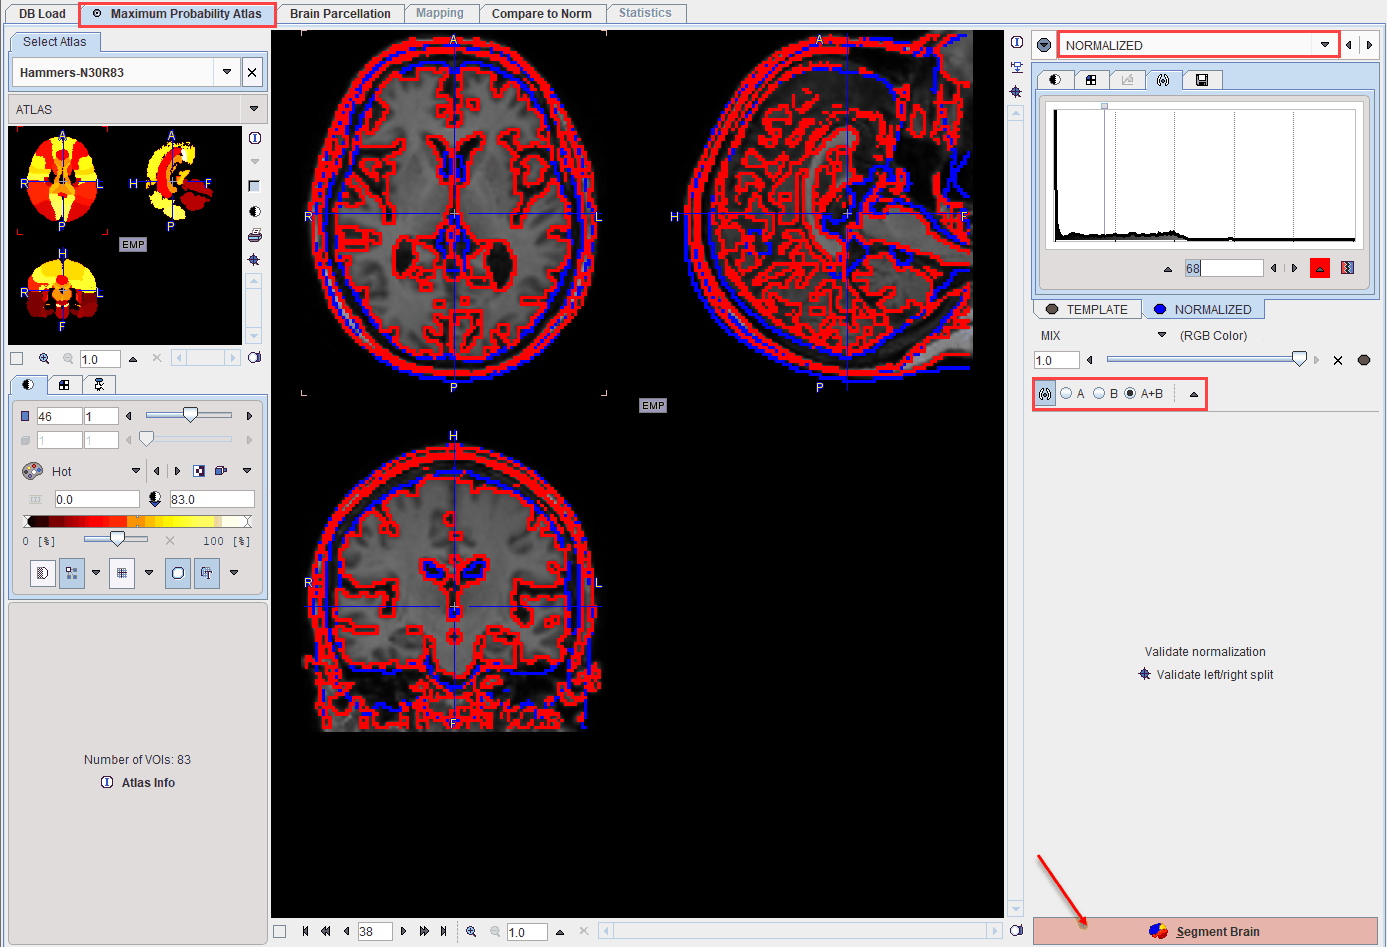This screenshot has height=947, width=1387.
Task: Adjust the MIX fusion slider
Action: point(1206,359)
